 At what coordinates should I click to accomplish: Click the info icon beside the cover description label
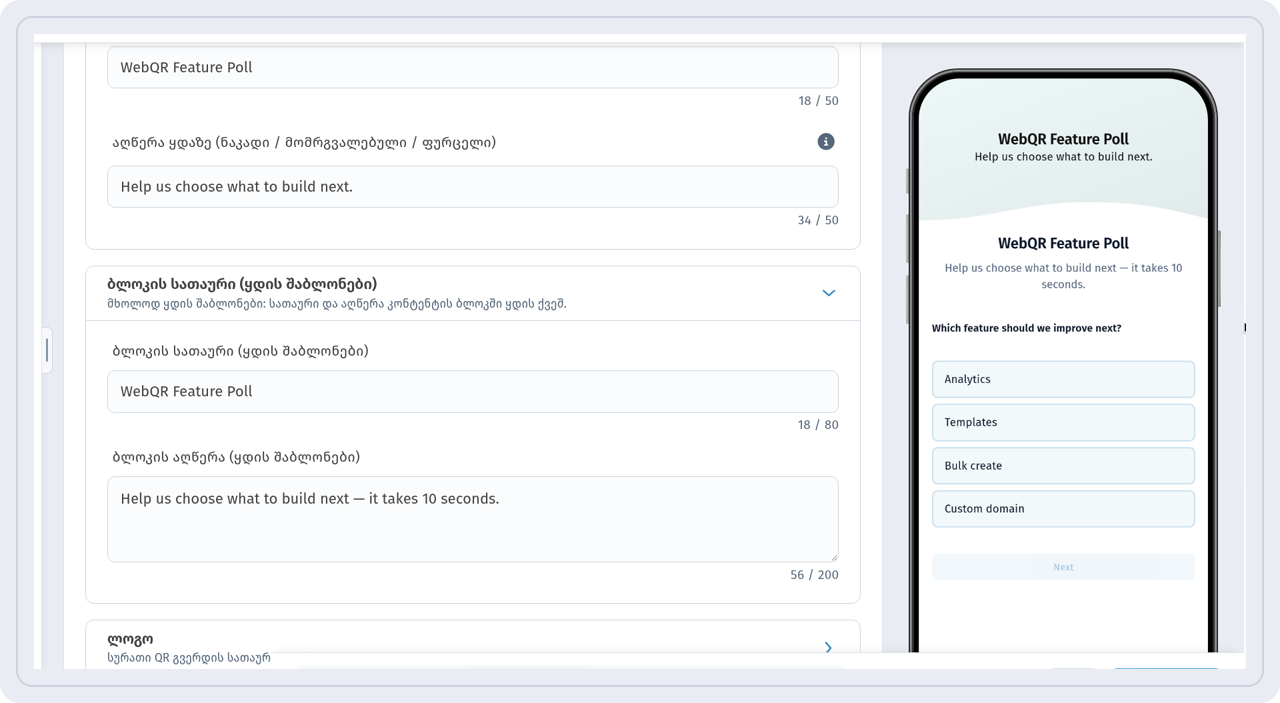826,142
